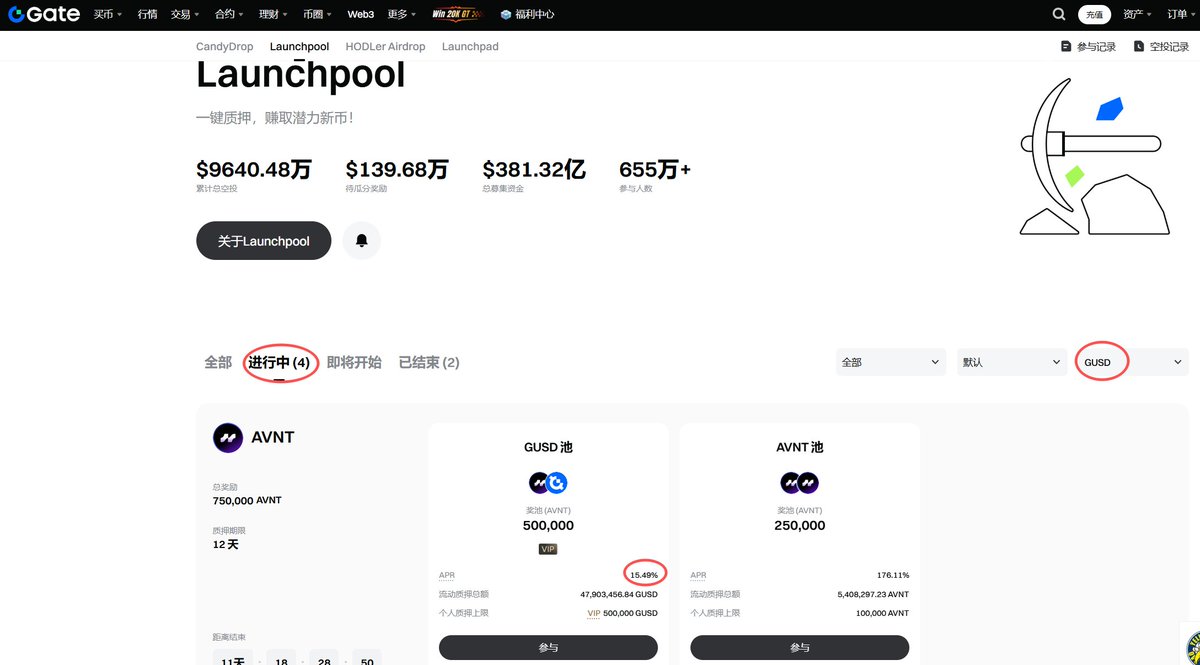Open the 全部 filter dropdown

(891, 362)
